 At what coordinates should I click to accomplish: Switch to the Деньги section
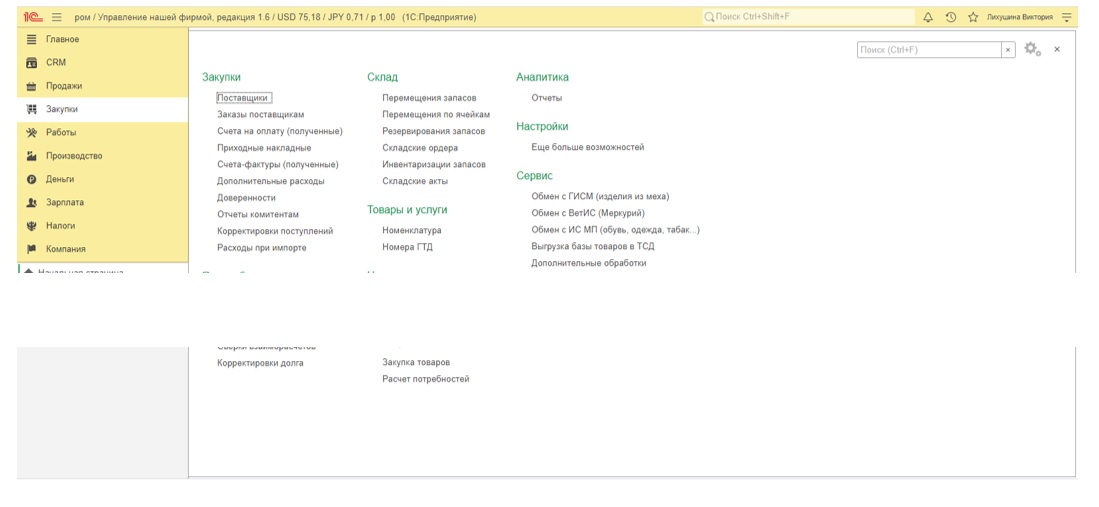pyautogui.click(x=60, y=179)
